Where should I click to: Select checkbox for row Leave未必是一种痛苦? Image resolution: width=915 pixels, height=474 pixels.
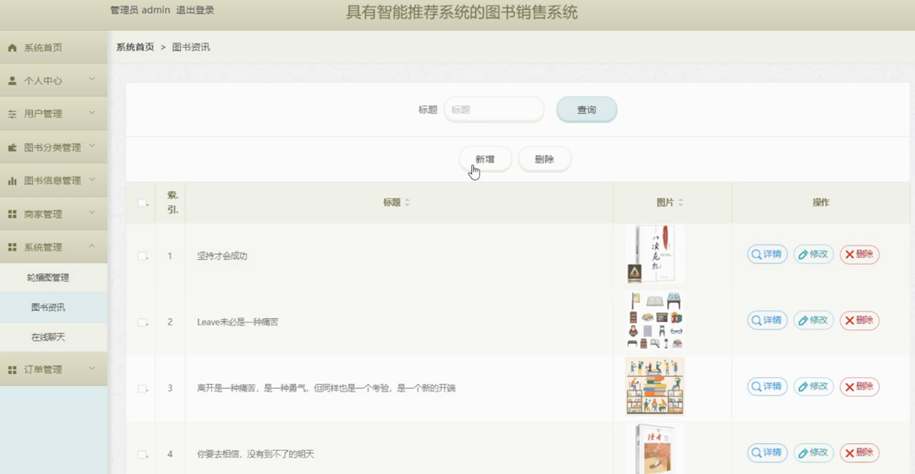142,322
